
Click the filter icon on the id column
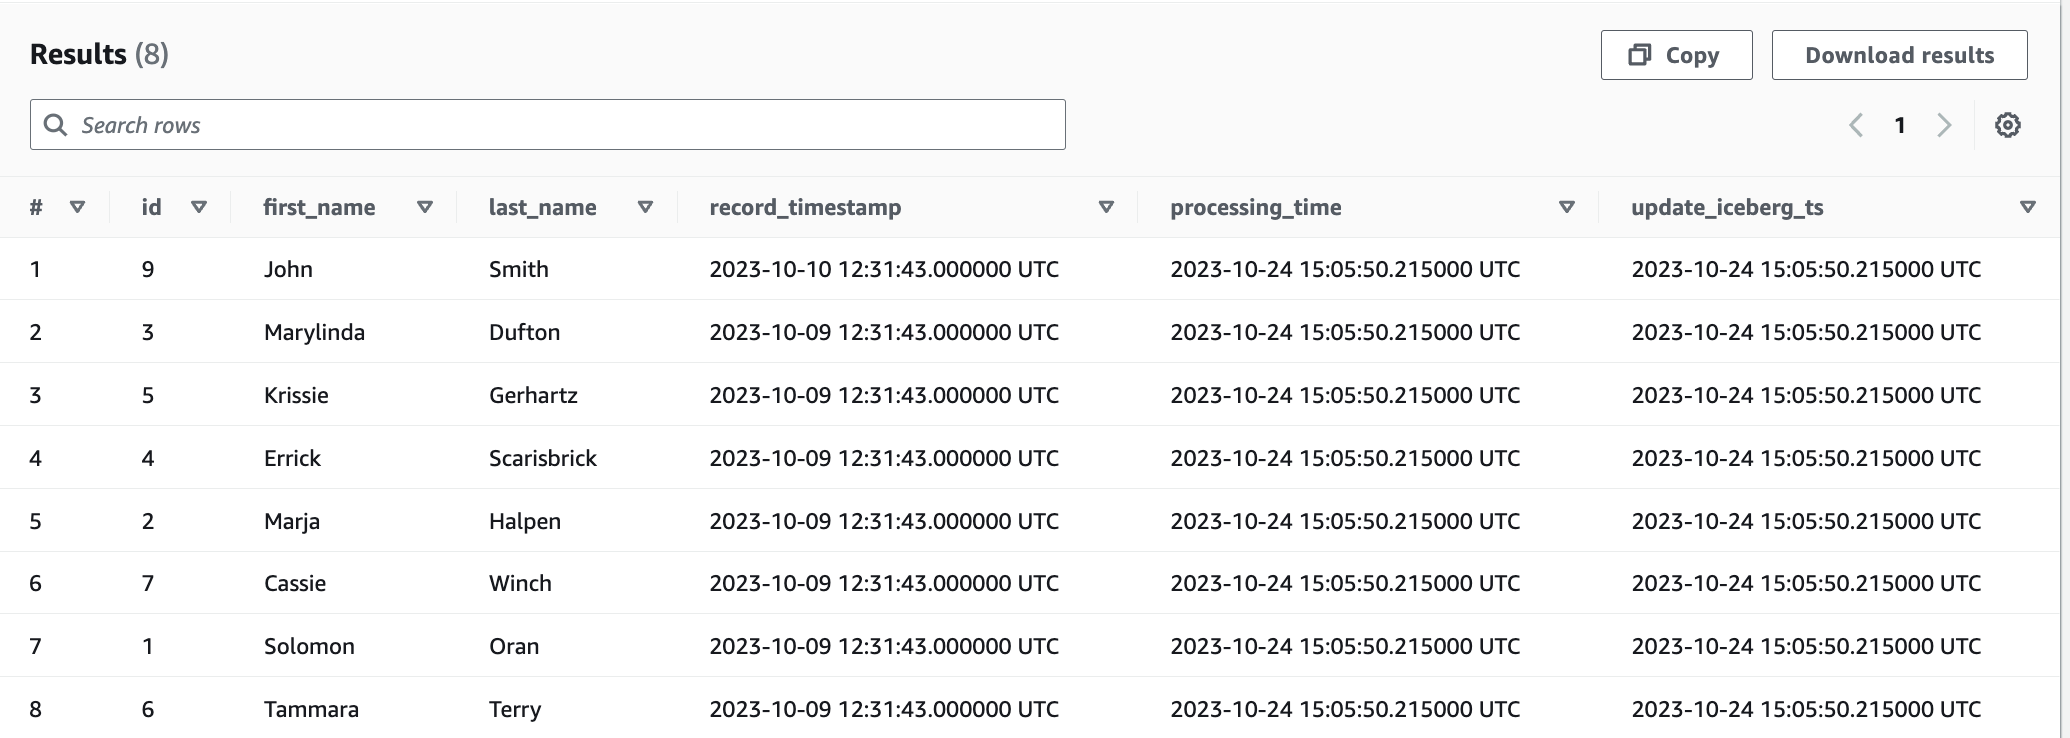pos(199,207)
